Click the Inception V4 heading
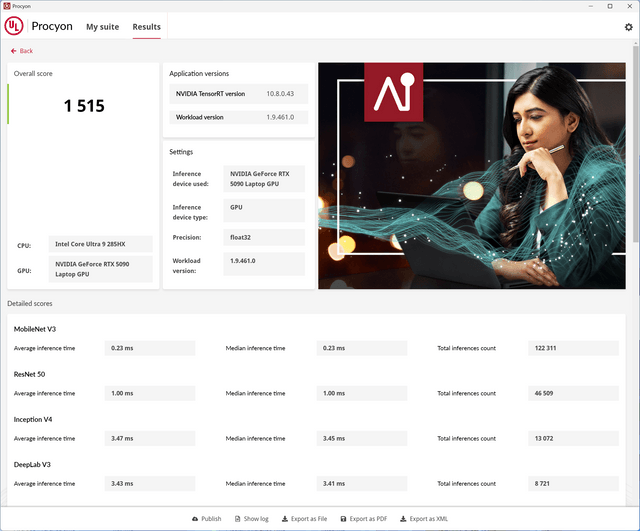The image size is (640, 531). coord(33,420)
